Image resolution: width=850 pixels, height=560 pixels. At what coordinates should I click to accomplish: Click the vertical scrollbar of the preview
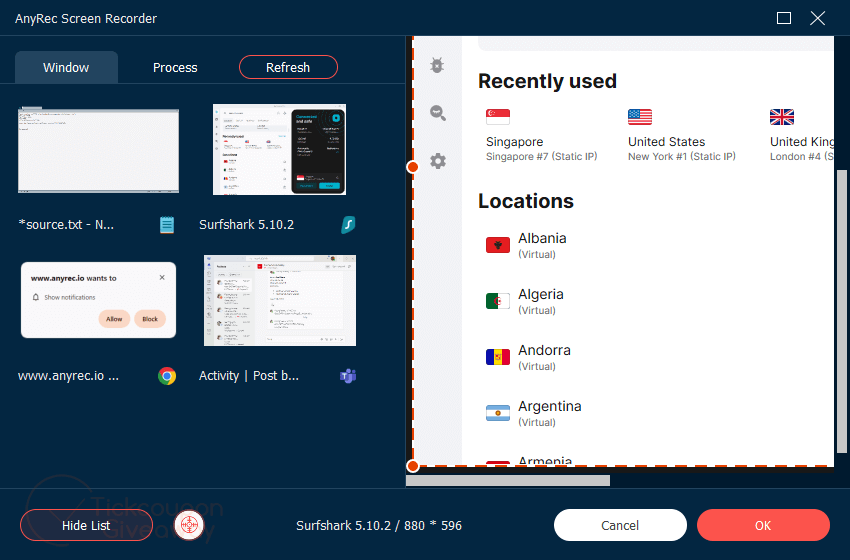point(841,311)
